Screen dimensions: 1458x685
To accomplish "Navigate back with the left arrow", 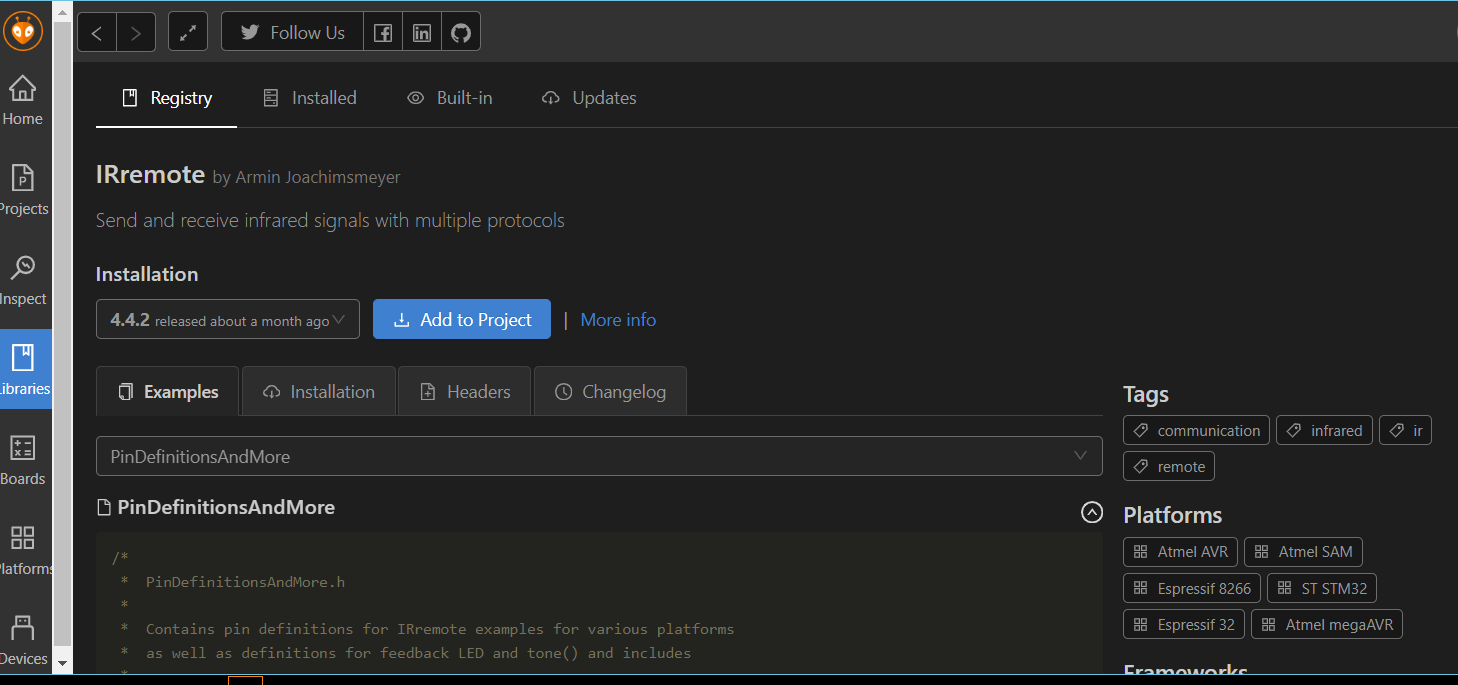I will click(97, 32).
